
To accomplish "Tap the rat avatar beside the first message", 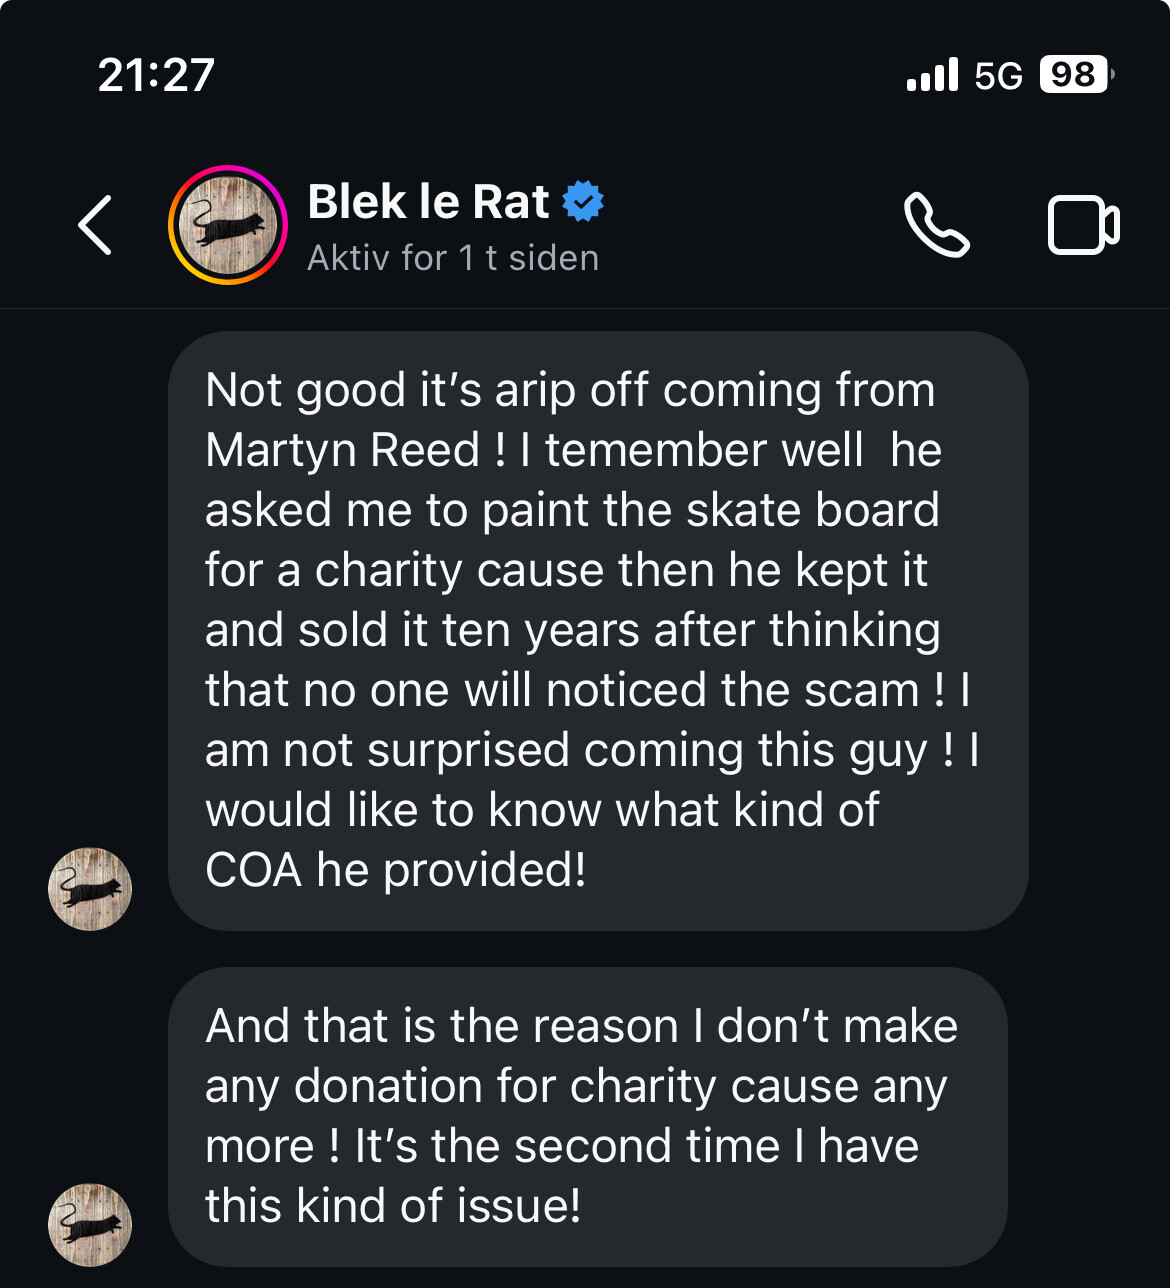I will [90, 889].
